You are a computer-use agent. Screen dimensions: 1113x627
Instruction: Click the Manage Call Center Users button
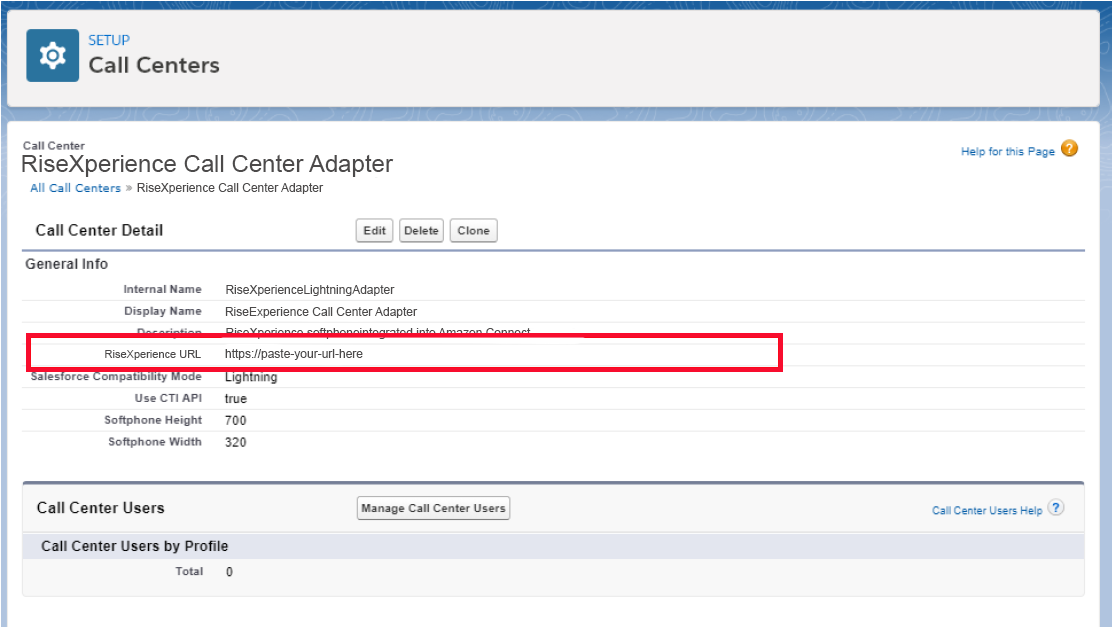pos(433,508)
